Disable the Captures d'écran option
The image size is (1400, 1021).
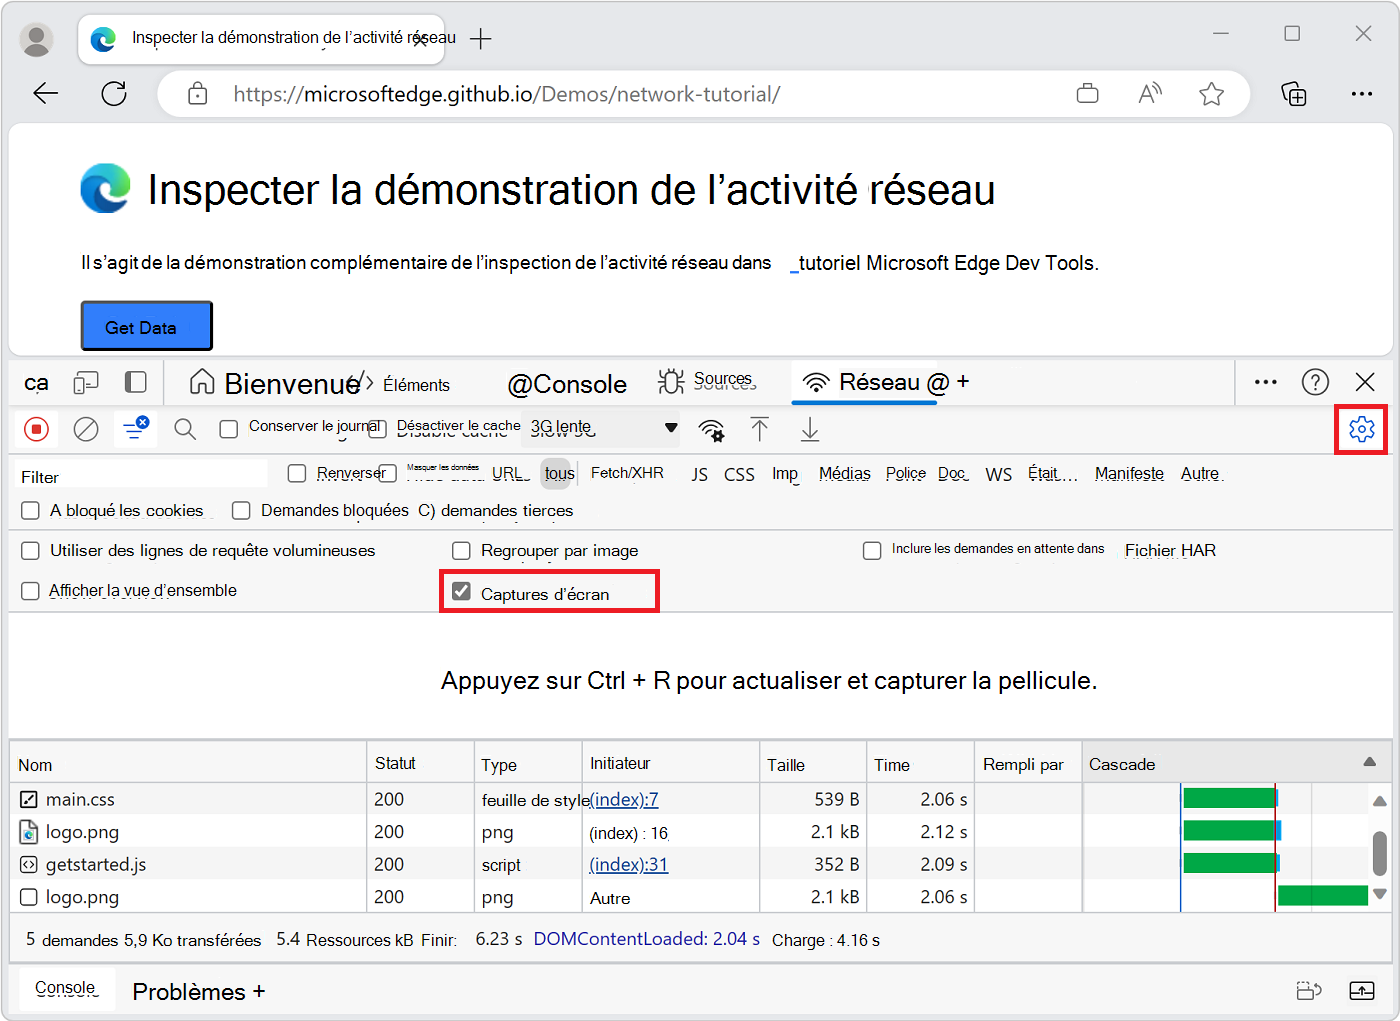461,591
